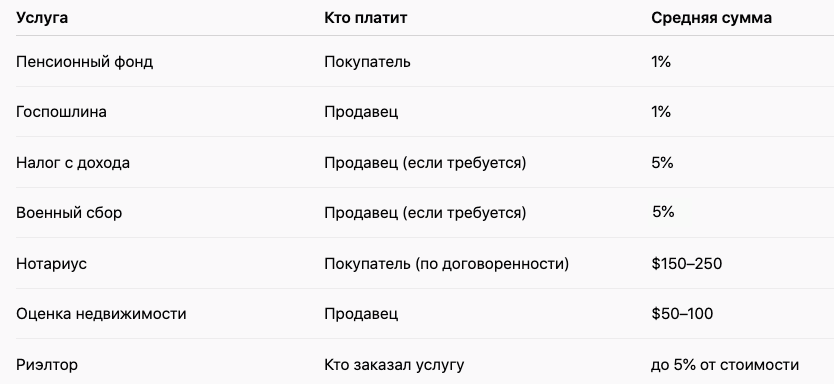Click the Кто заказал услугу cell
This screenshot has height=384, width=834.
tap(394, 365)
